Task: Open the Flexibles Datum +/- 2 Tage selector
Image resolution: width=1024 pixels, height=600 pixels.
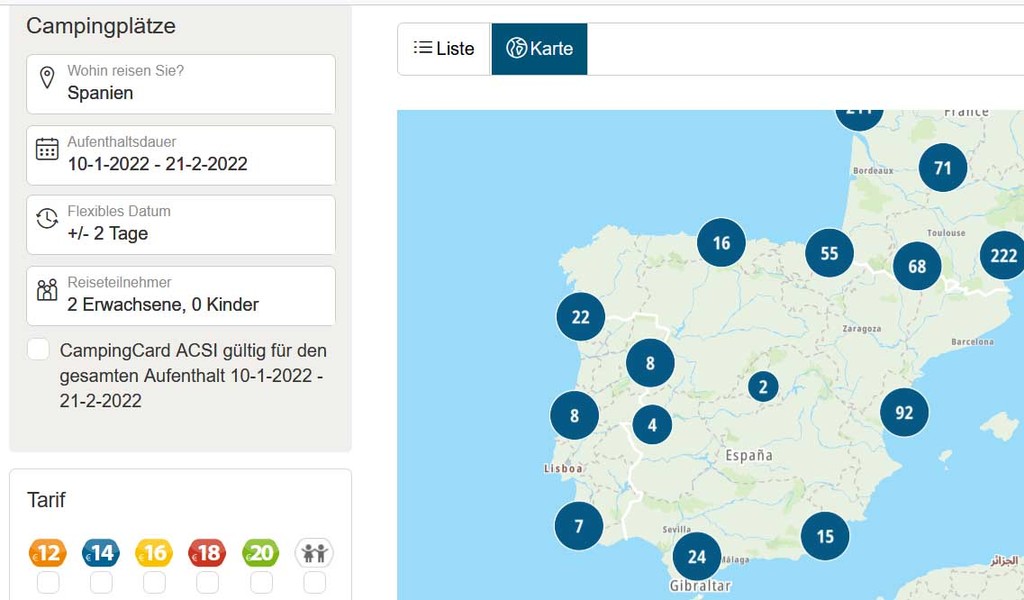Action: 181,225
